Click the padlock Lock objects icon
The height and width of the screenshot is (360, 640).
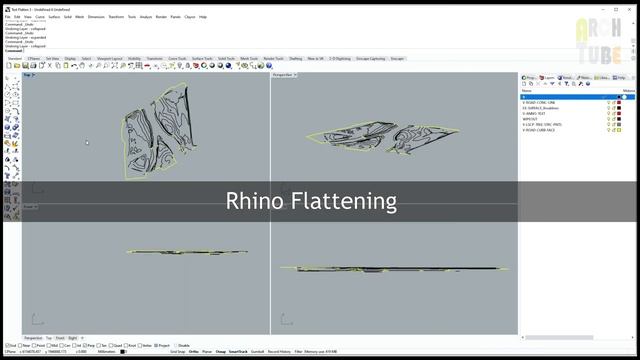coord(188,65)
